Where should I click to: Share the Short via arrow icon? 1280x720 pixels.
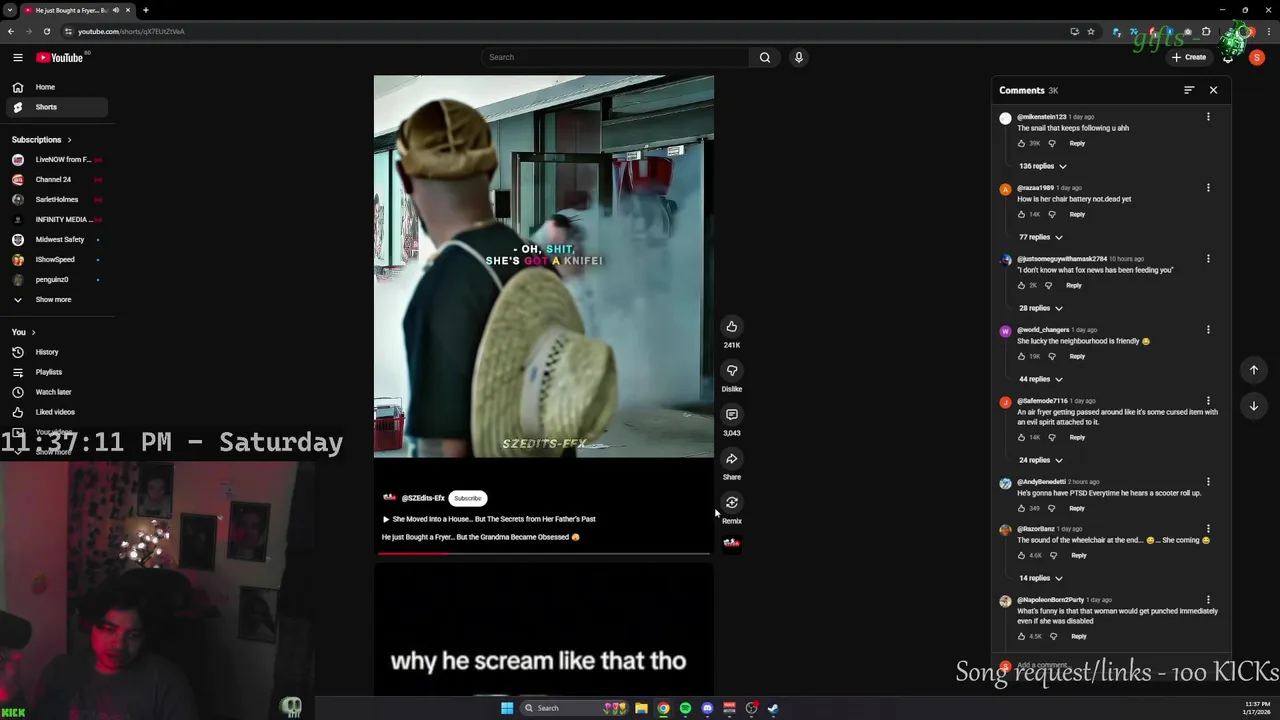pos(732,459)
